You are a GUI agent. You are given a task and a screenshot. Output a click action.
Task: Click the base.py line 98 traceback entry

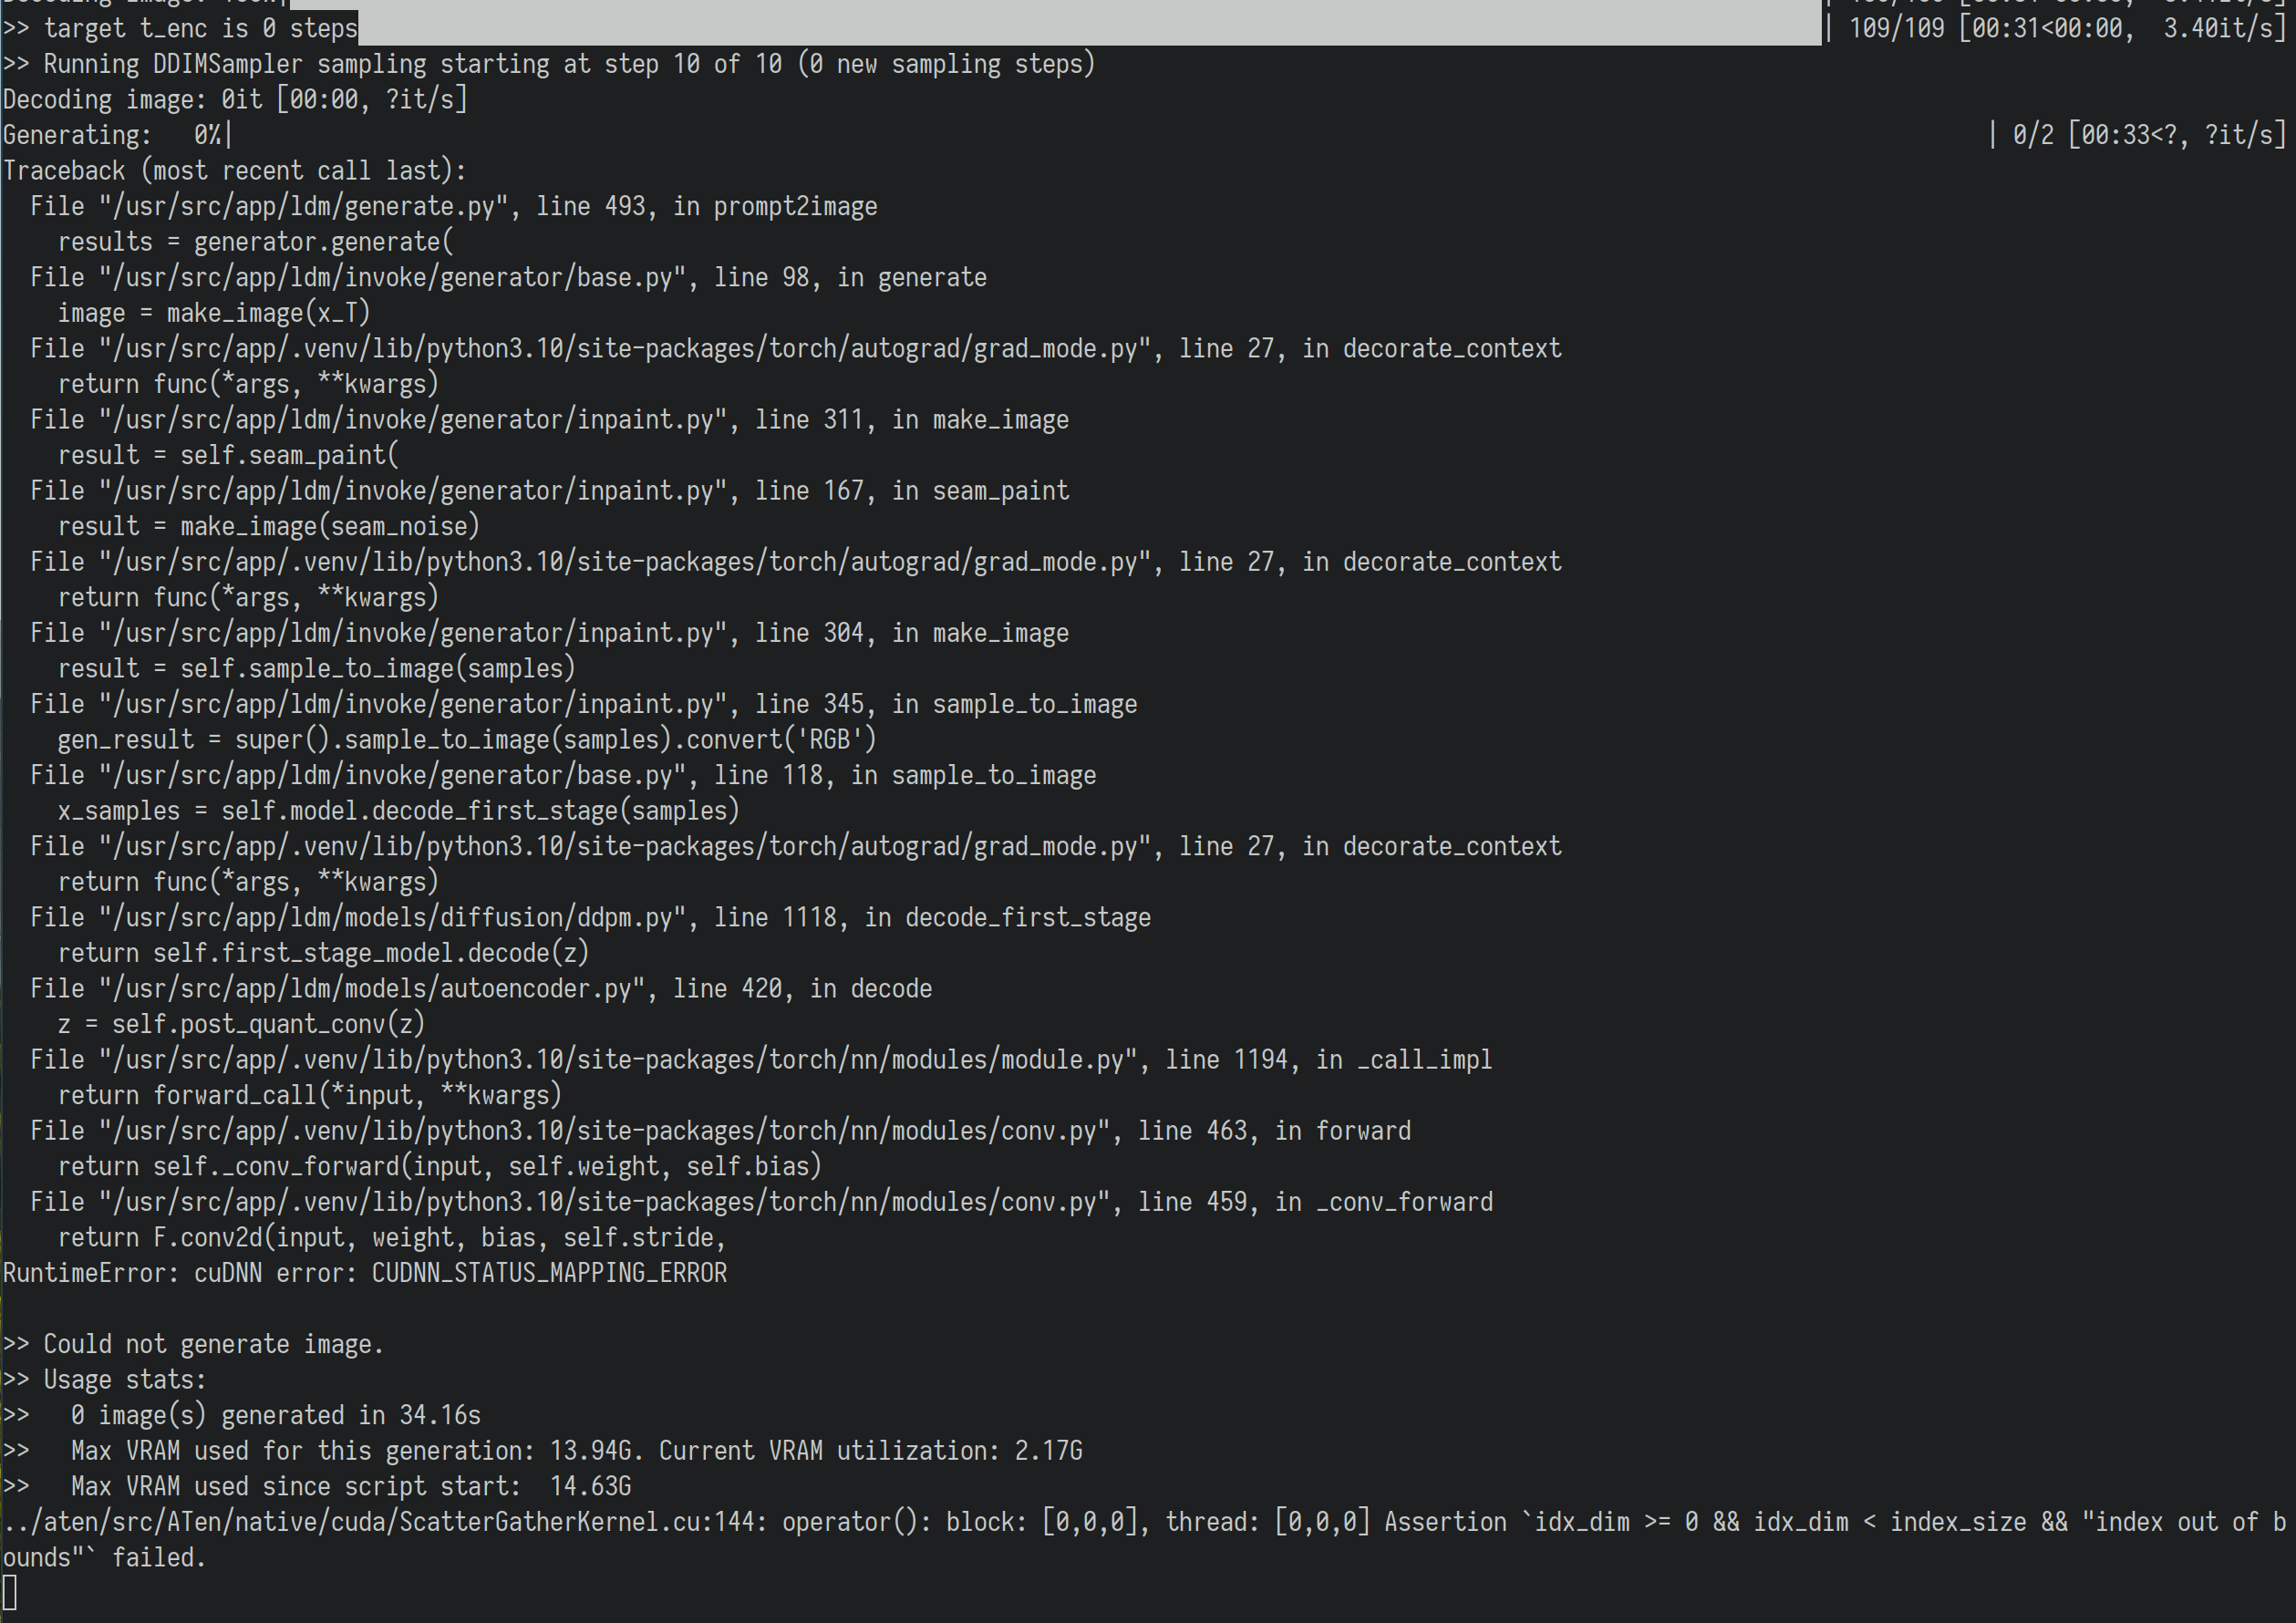508,277
